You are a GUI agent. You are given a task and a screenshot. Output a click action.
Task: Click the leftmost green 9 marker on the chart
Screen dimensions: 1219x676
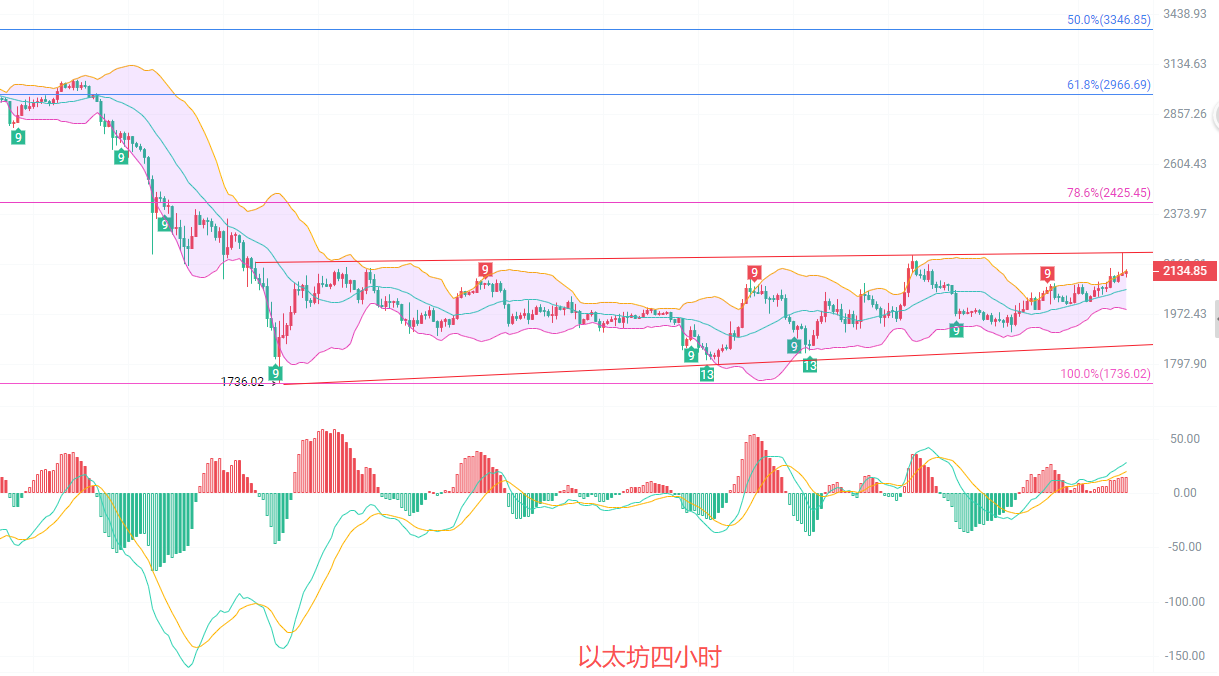(18, 136)
